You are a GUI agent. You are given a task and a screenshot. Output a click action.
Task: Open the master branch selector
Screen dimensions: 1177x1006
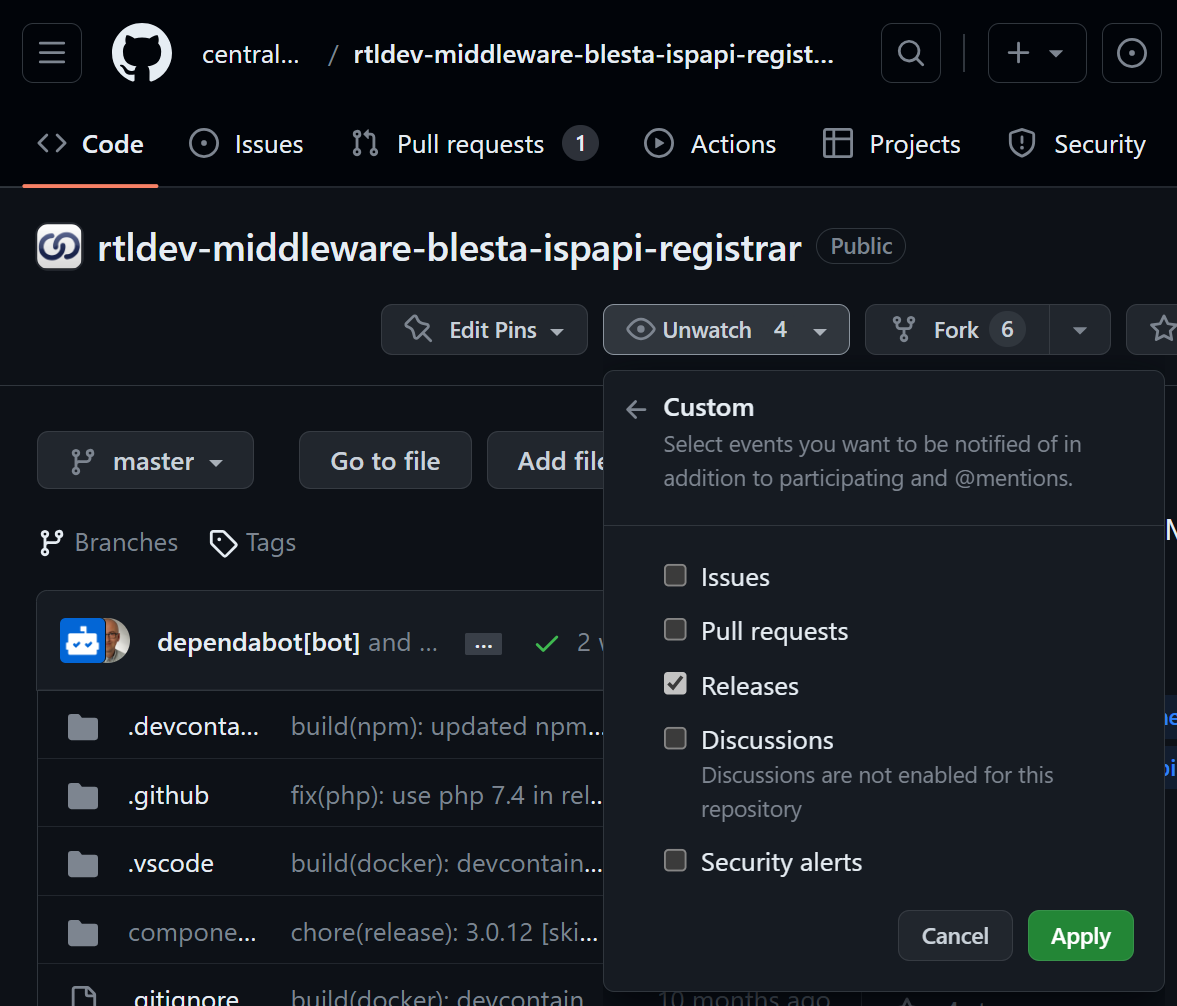tap(145, 460)
